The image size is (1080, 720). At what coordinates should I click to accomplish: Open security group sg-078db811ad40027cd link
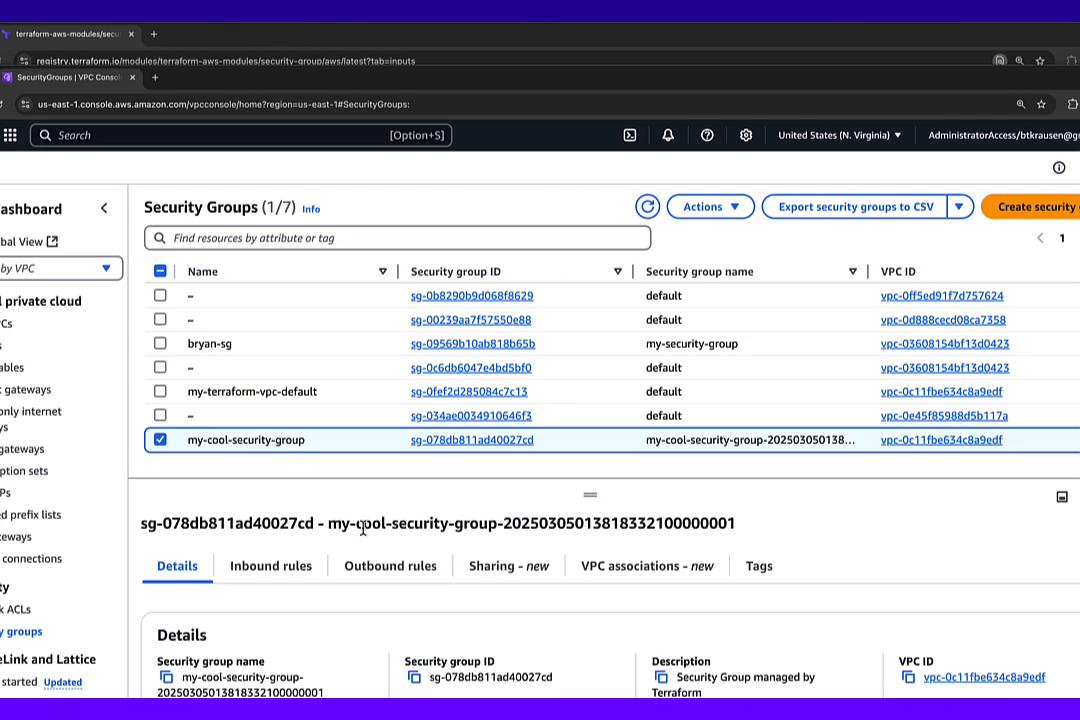472,440
